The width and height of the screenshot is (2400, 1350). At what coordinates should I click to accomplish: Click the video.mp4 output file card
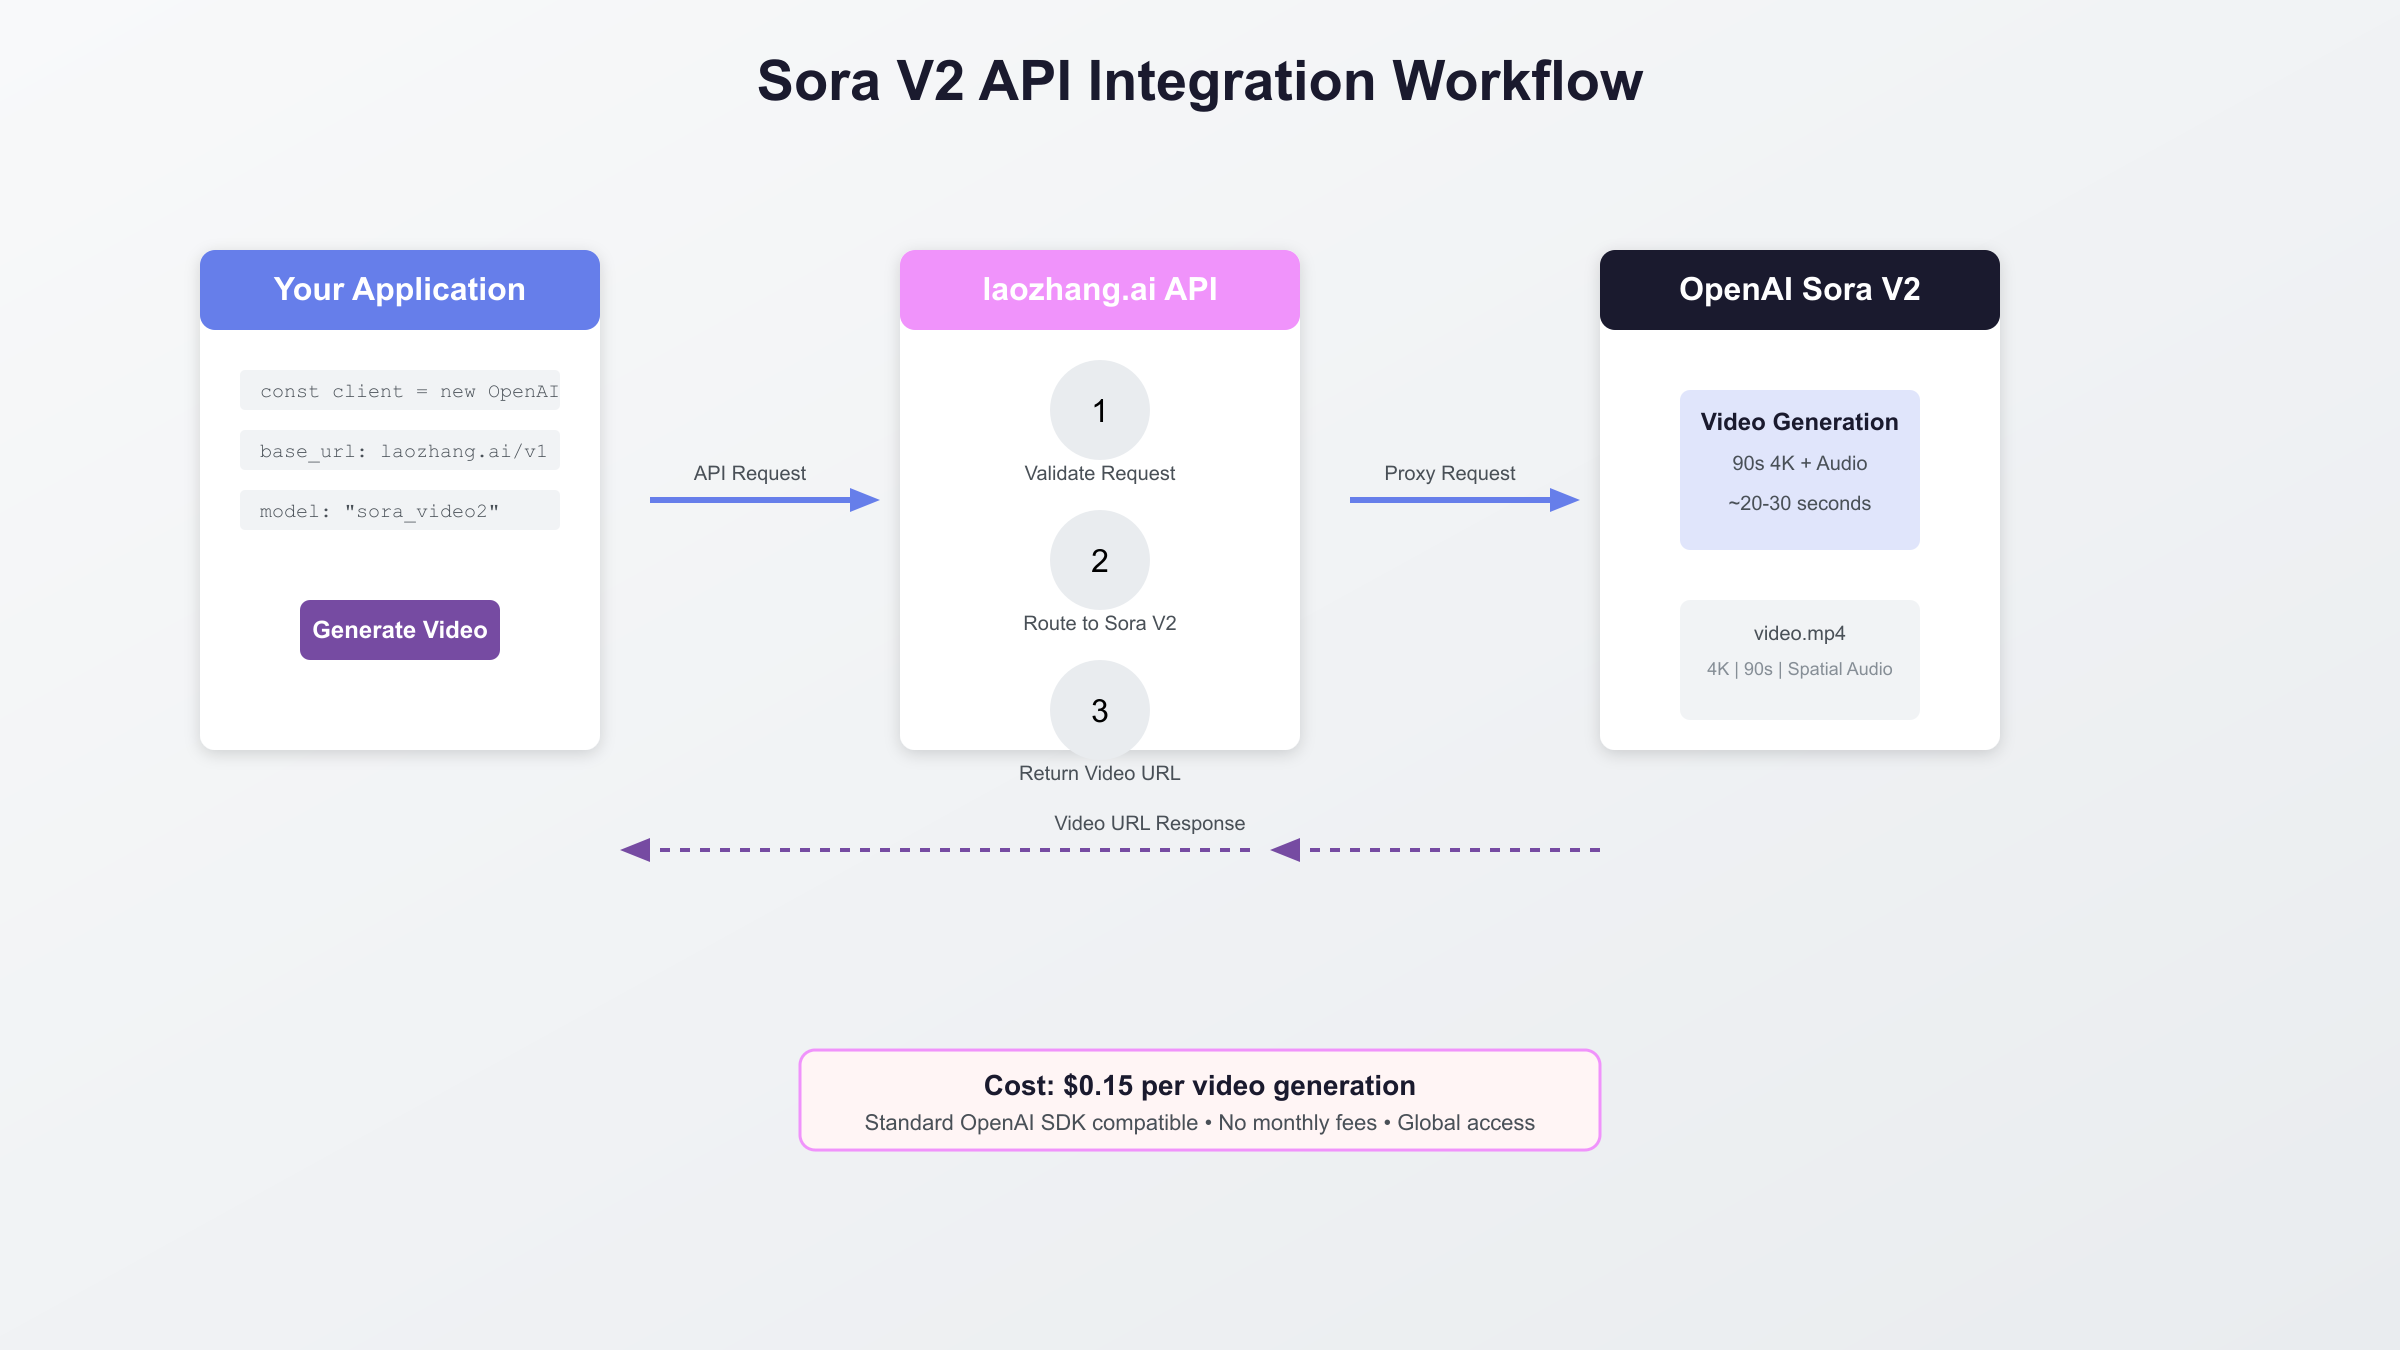pos(1799,659)
